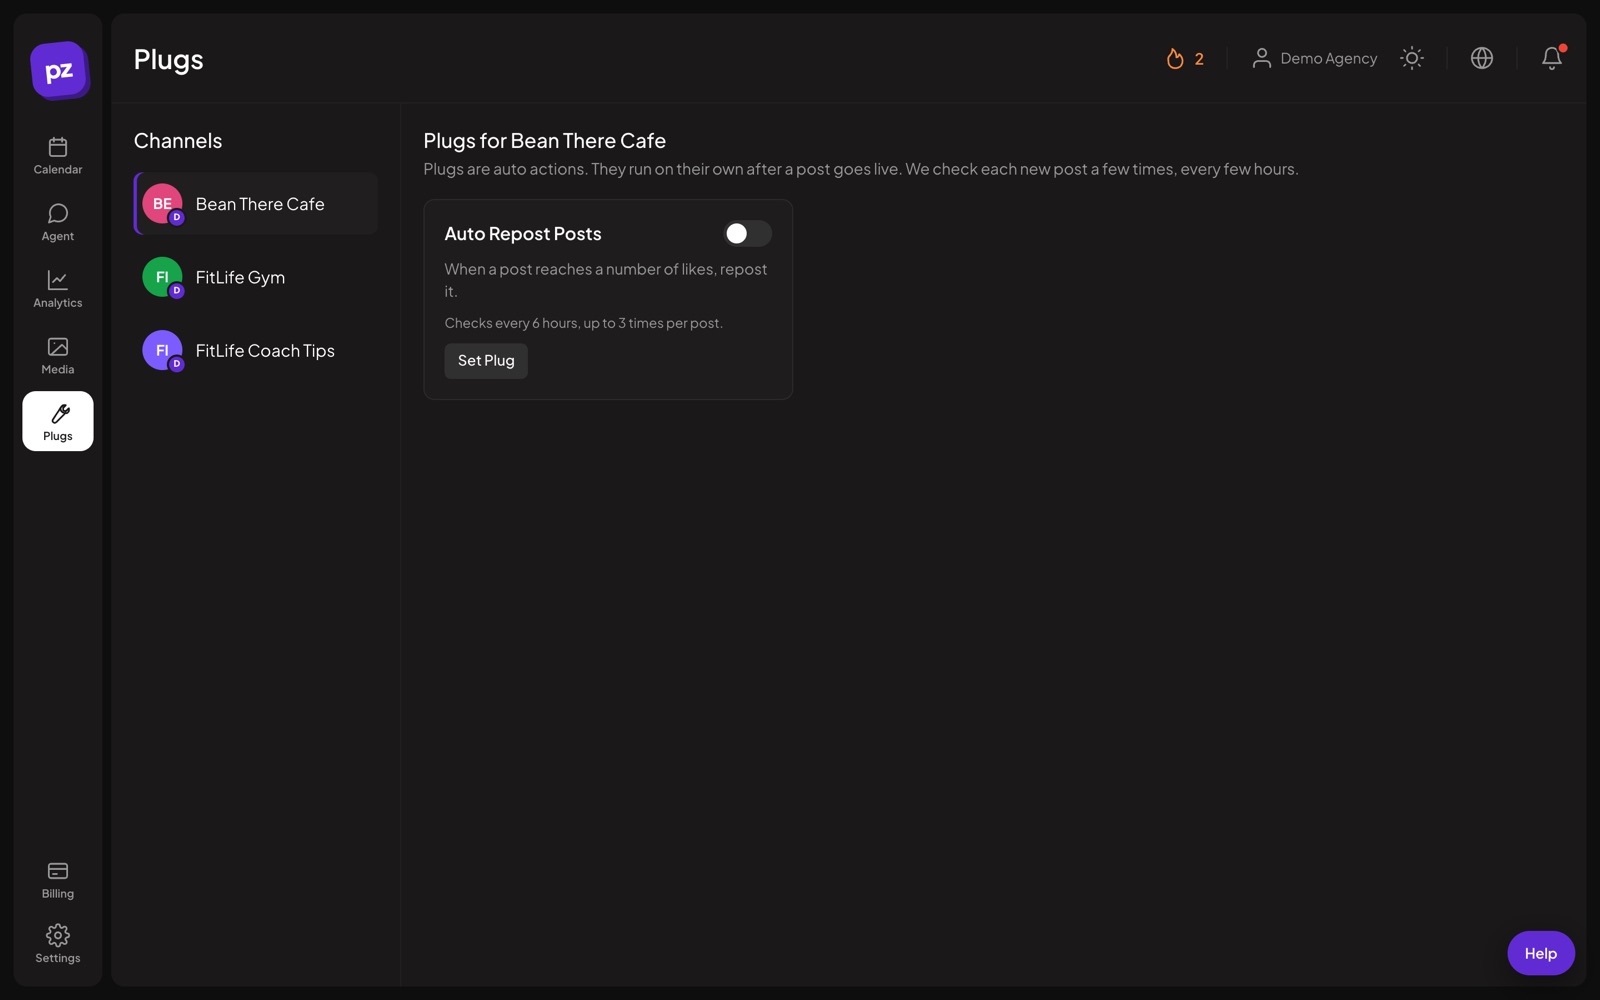Click the Set Plug button
This screenshot has width=1600, height=1000.
486,361
